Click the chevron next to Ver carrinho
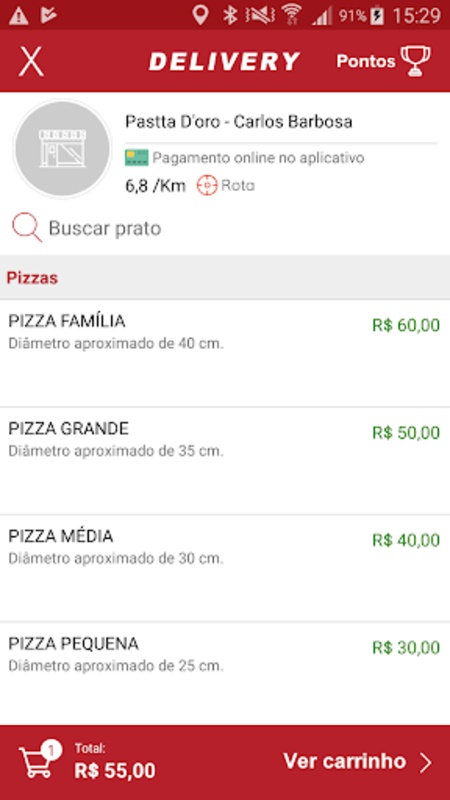 pyautogui.click(x=426, y=762)
